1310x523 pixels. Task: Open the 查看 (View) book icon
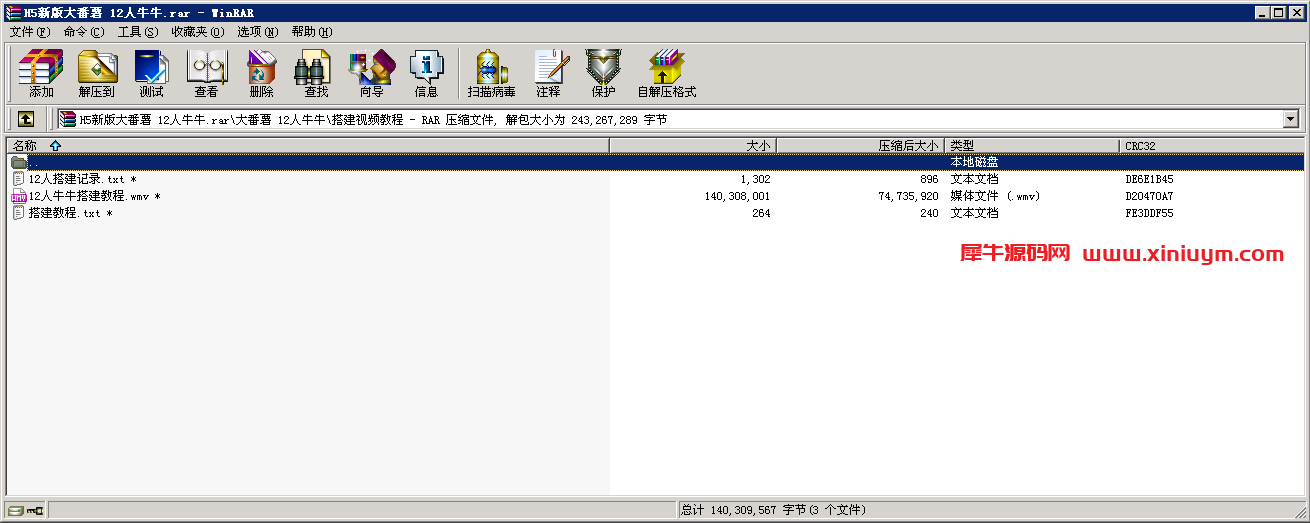pyautogui.click(x=206, y=73)
